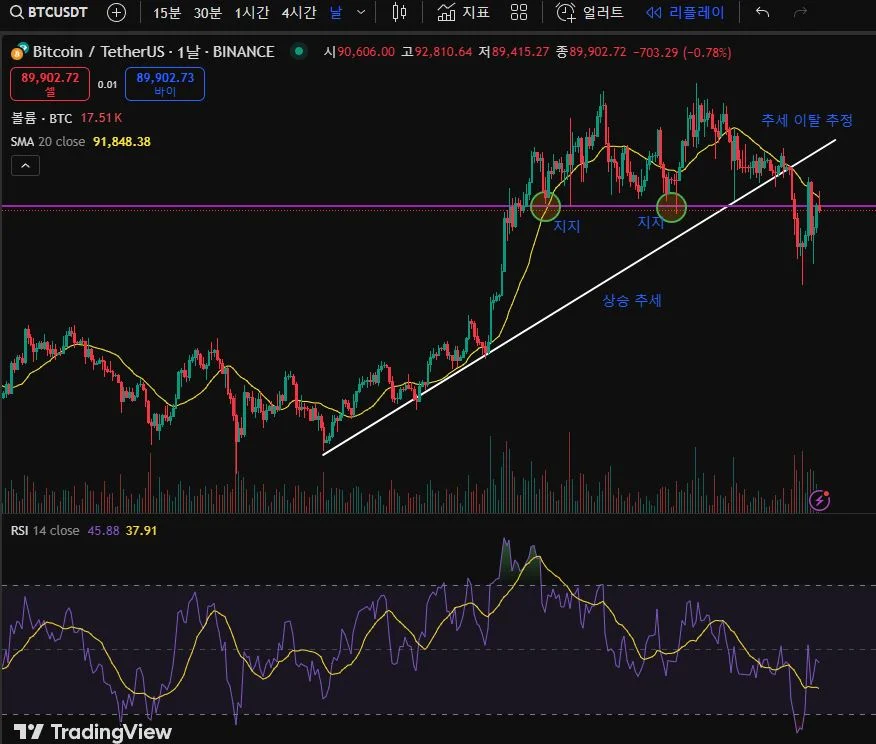
Task: Select the 15분 timeframe
Action: tap(166, 12)
